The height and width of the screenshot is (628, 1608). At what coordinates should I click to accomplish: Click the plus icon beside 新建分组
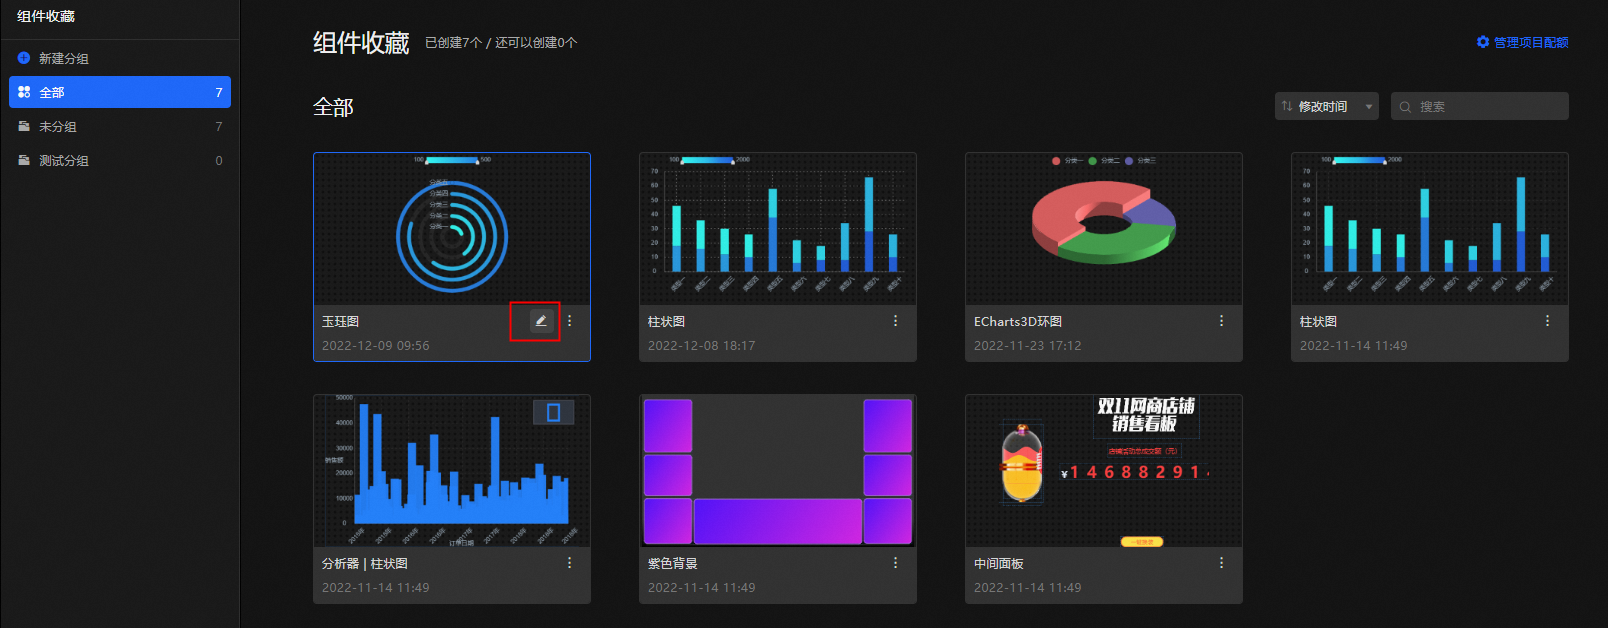click(x=24, y=58)
